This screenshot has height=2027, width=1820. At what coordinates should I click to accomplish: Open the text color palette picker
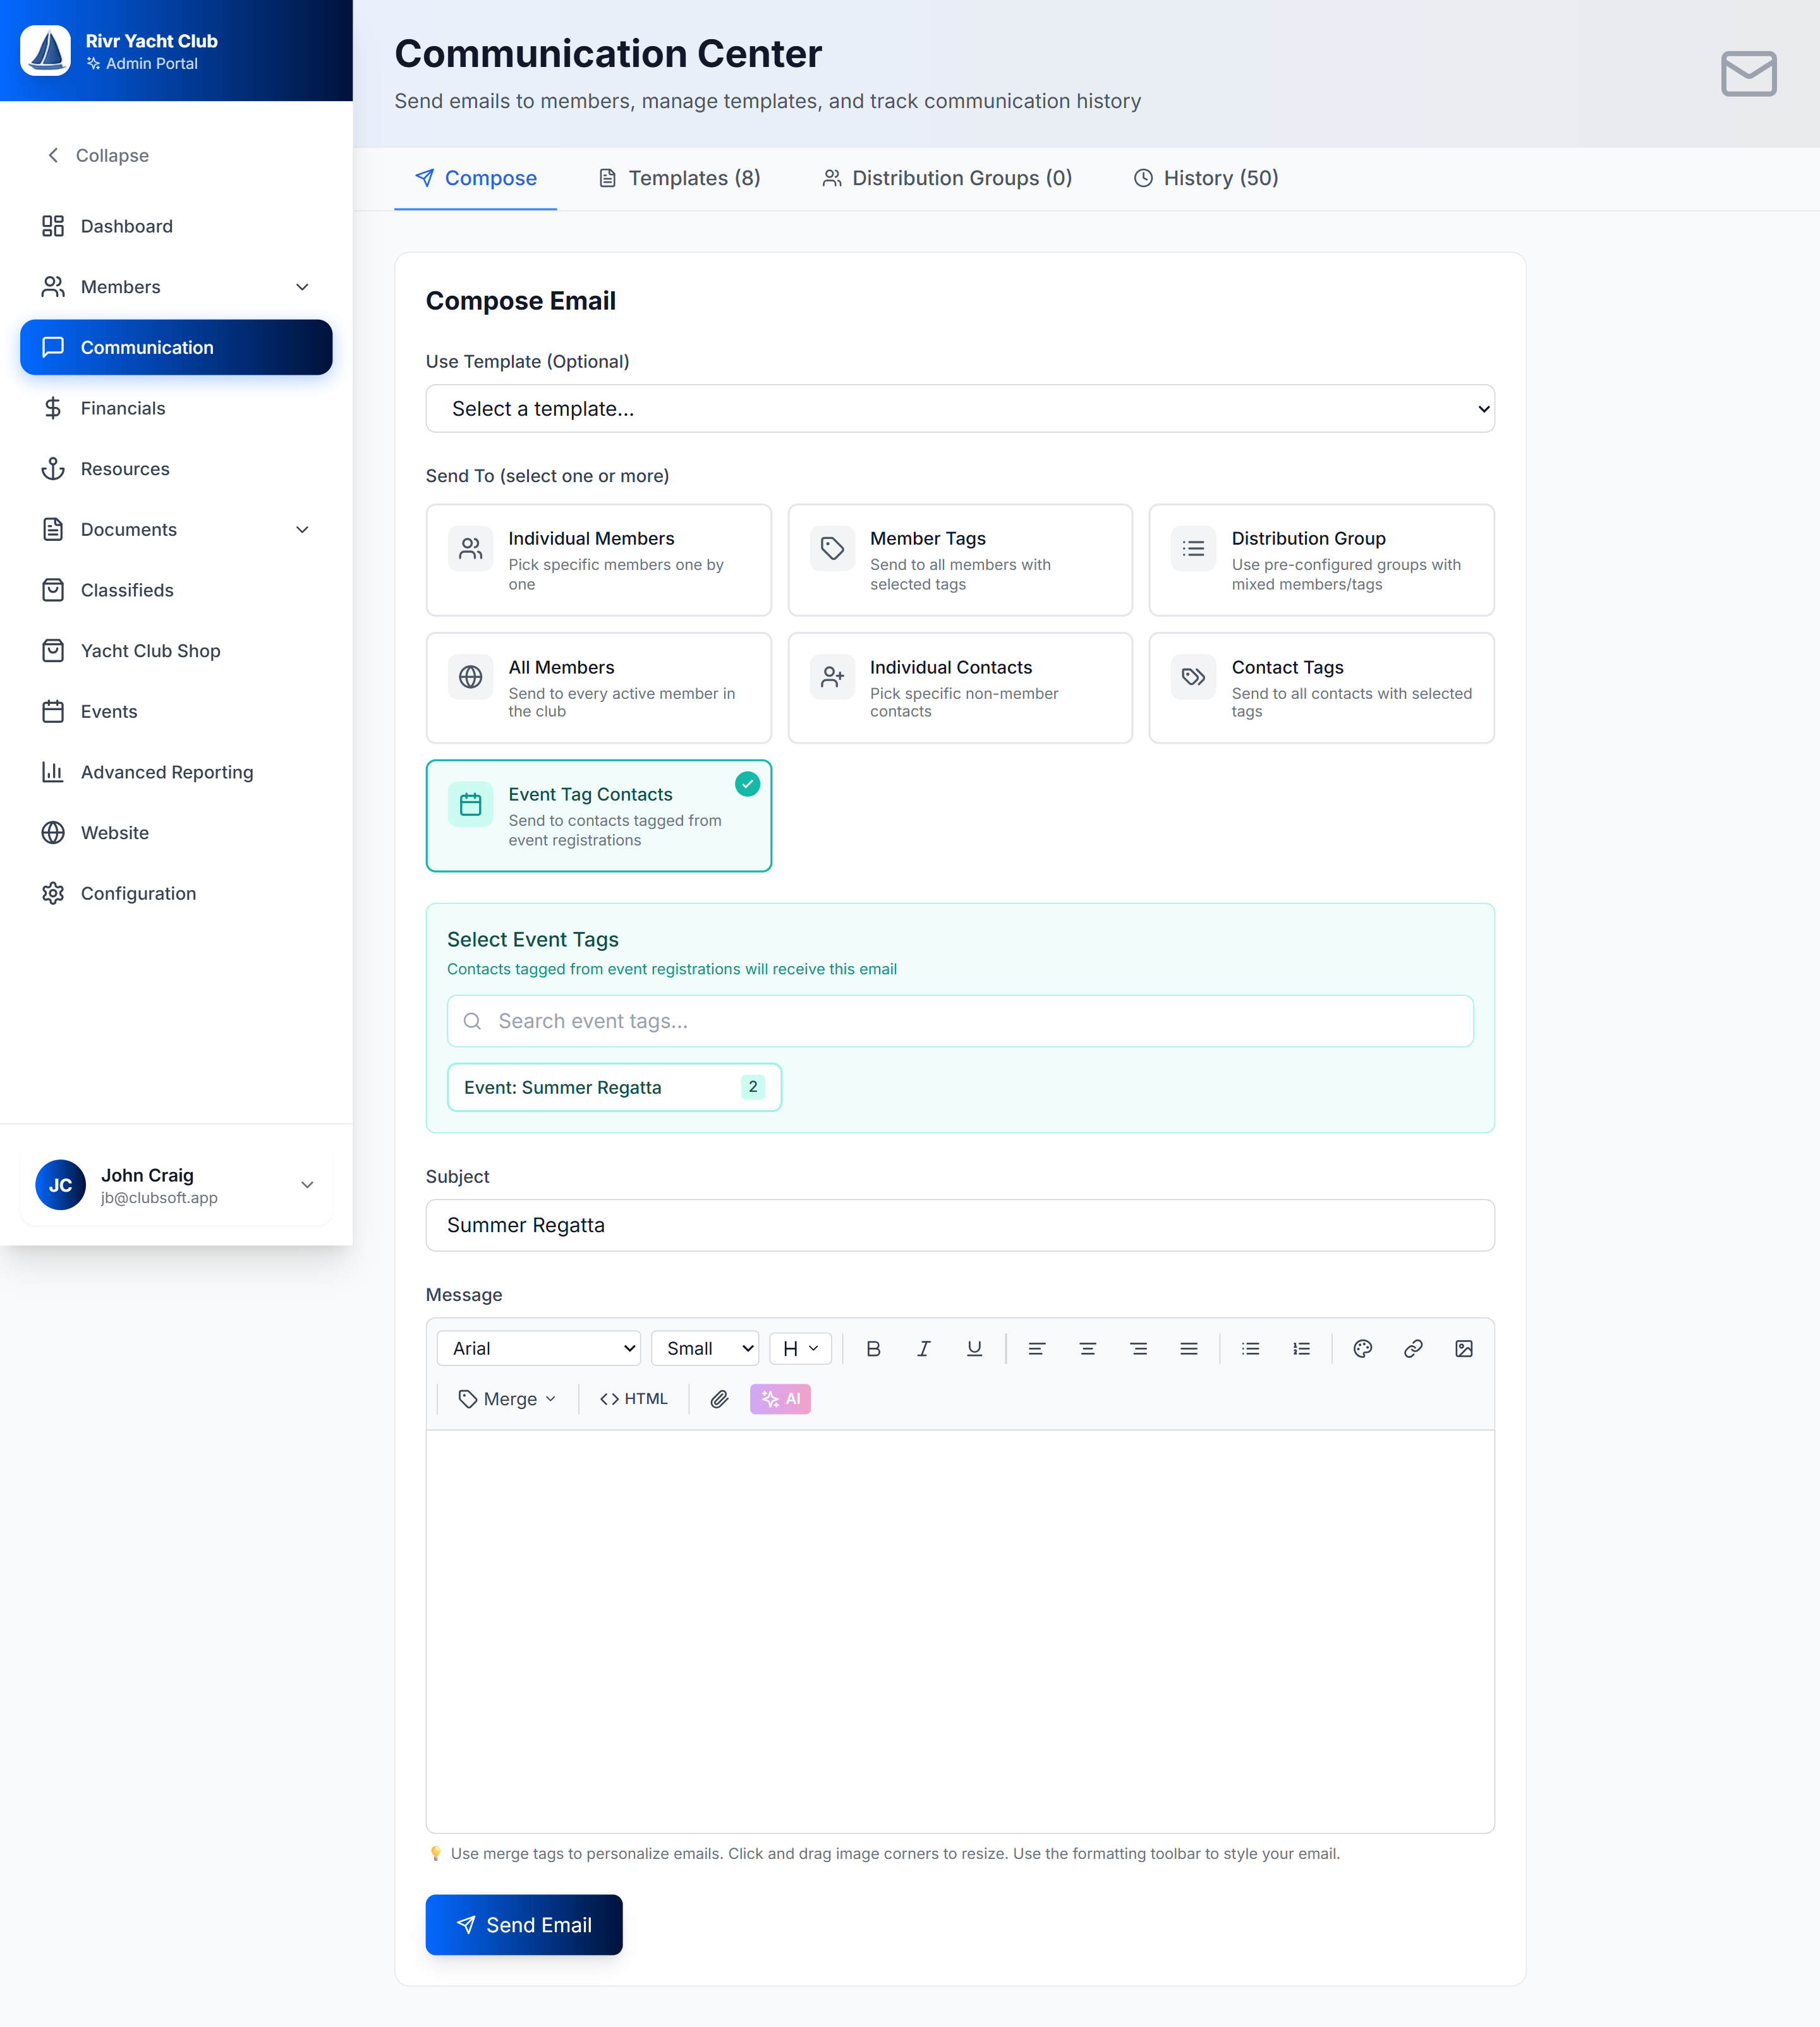(x=1362, y=1348)
